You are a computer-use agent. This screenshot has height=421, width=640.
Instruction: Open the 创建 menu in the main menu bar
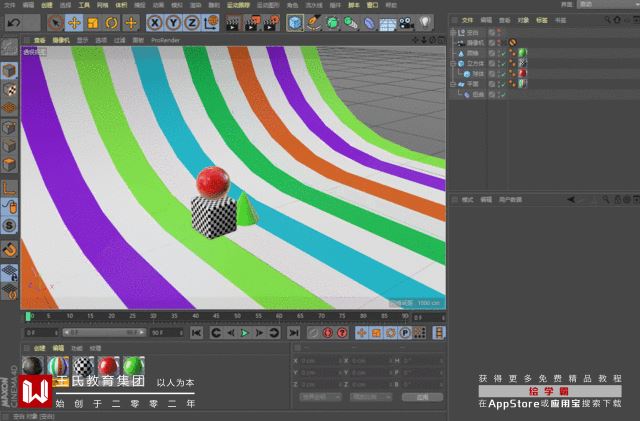coord(47,5)
